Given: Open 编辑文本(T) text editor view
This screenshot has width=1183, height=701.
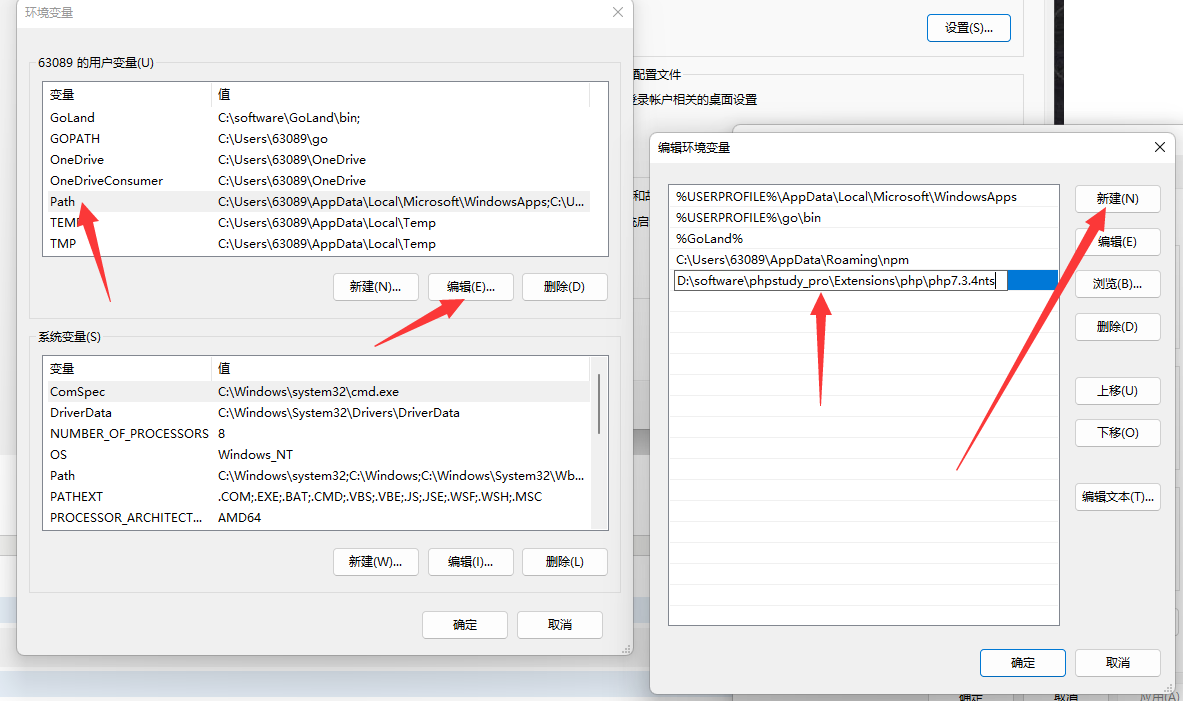Looking at the screenshot, I should click(1117, 496).
